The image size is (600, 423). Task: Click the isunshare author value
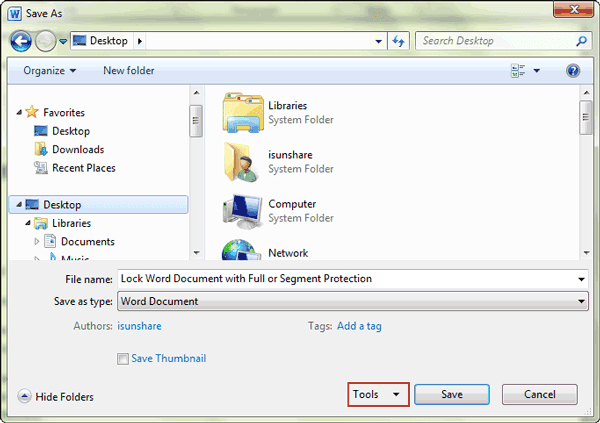[139, 326]
